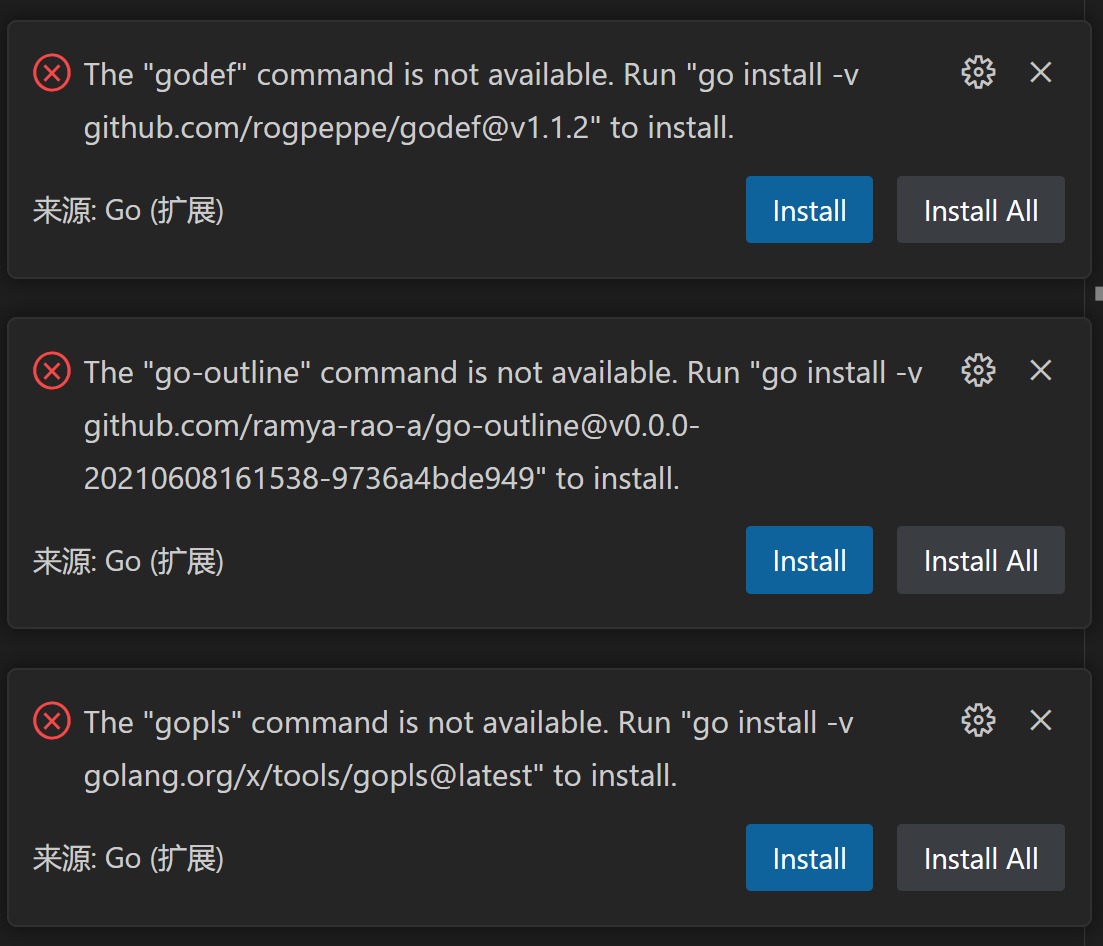This screenshot has width=1103, height=946.
Task: Click the red error icon beside go-outline message
Action: 52,371
